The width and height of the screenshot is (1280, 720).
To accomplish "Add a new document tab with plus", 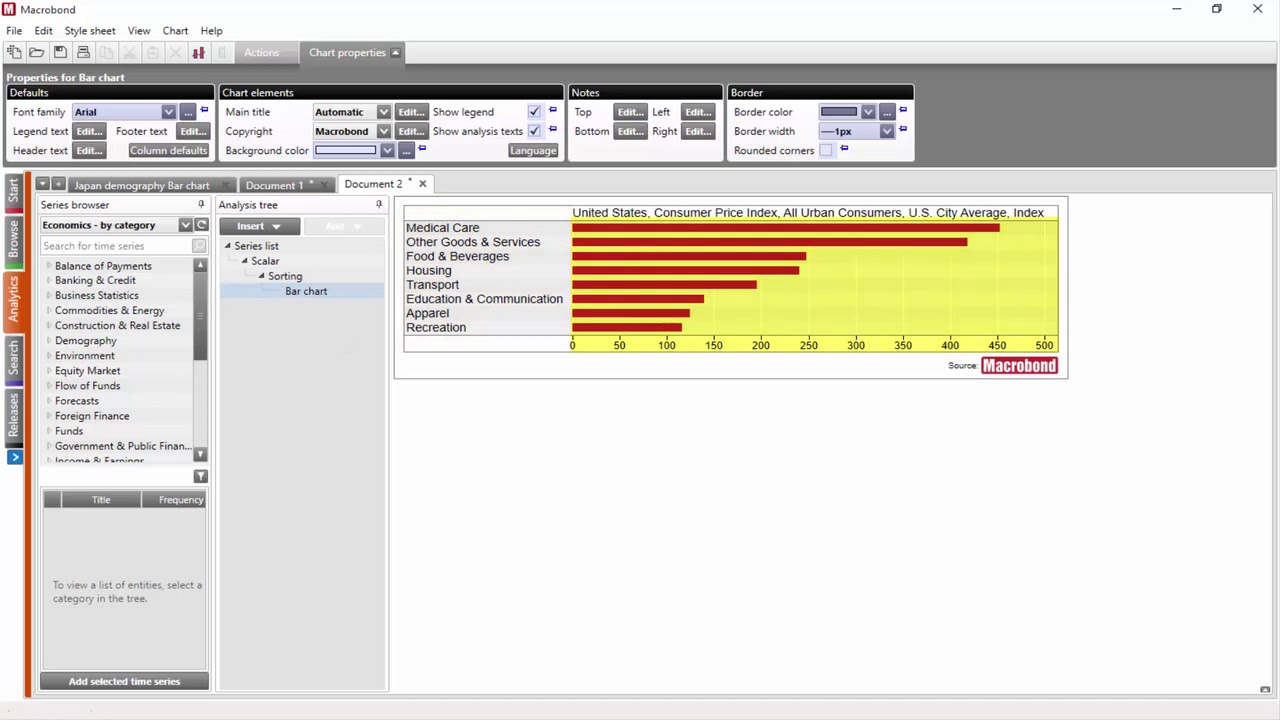I will coord(58,184).
